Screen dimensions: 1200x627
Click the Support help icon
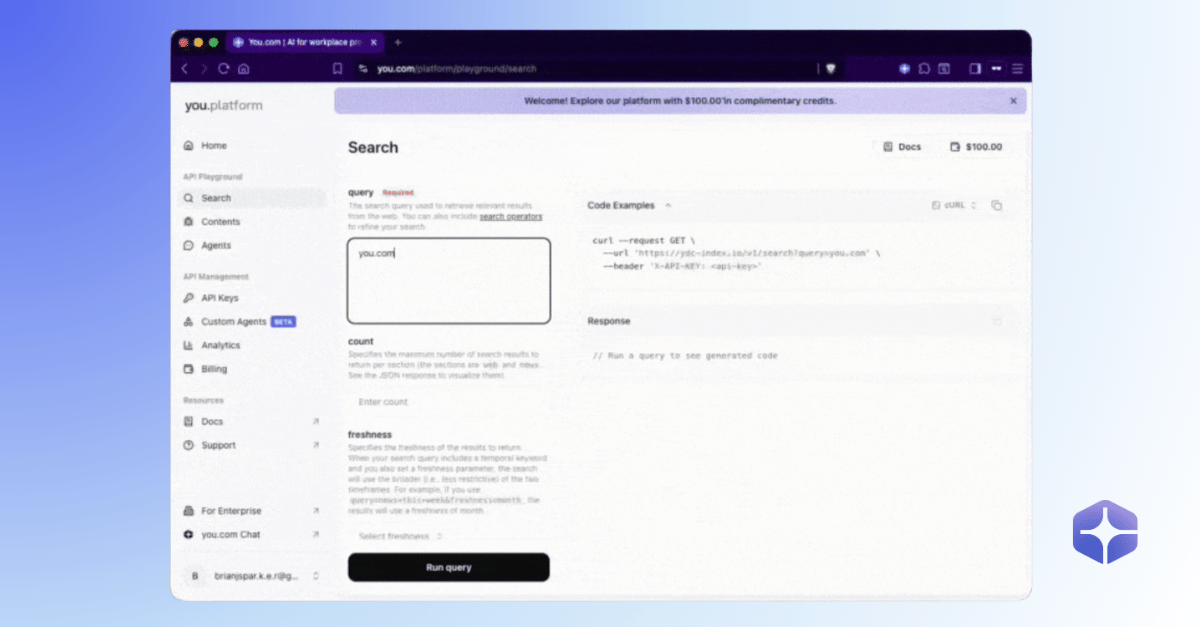pyautogui.click(x=188, y=446)
